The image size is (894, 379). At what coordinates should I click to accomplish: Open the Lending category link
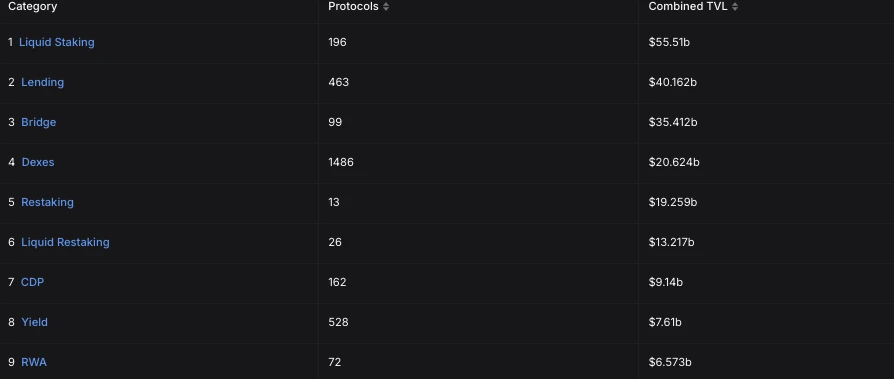click(x=42, y=82)
